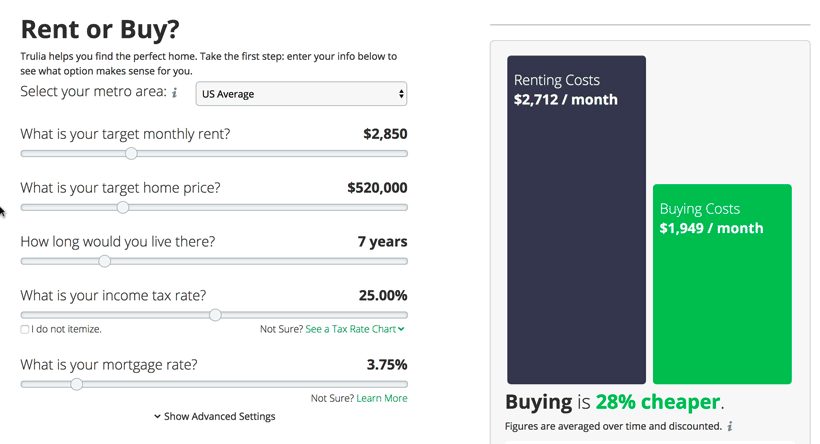Open the mortgage rate Learn More link

tap(382, 399)
